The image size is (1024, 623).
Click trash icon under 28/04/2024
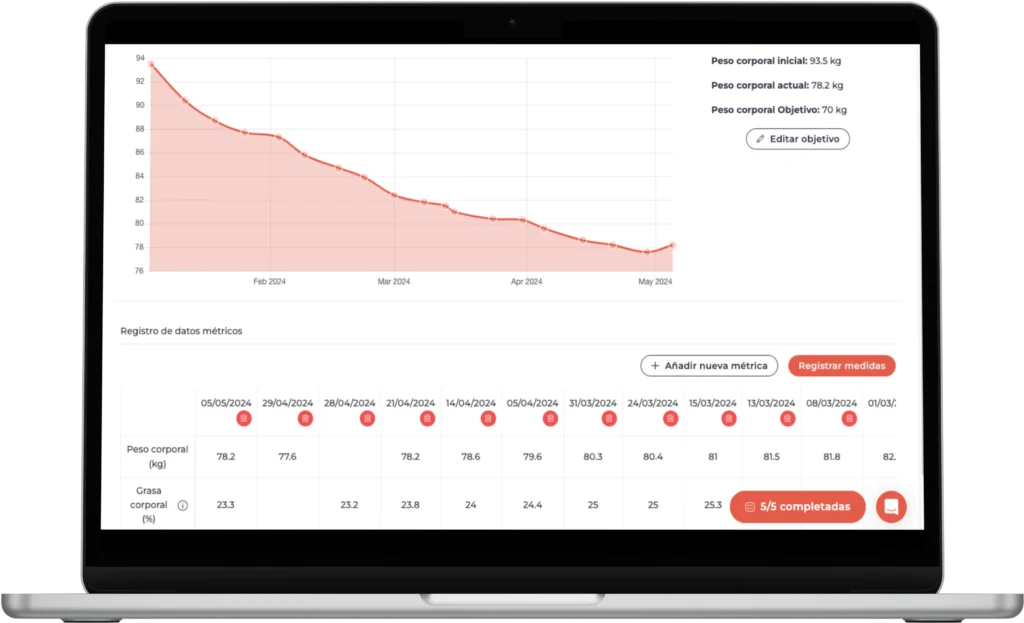tap(367, 419)
